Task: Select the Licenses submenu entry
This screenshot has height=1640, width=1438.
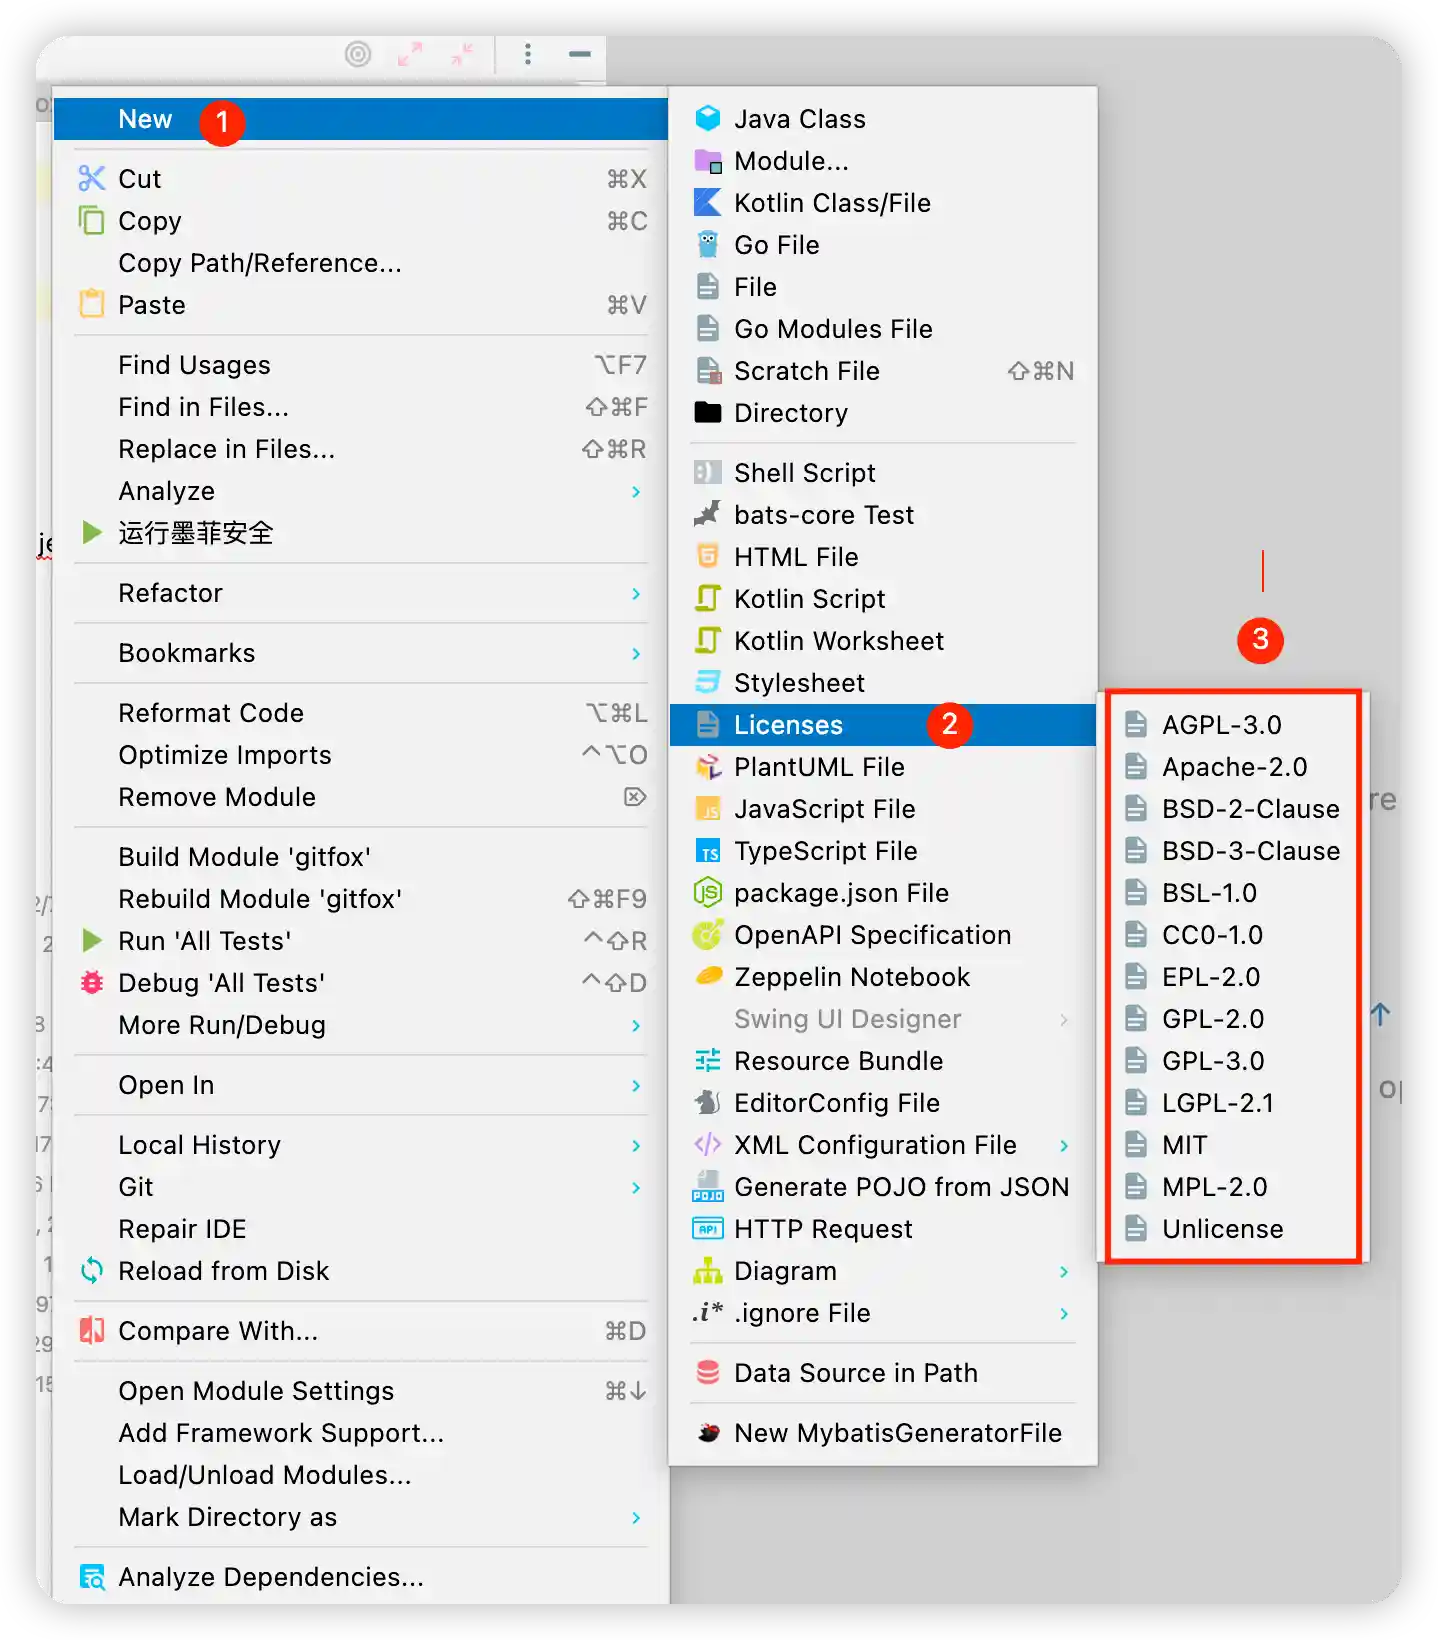Action: pyautogui.click(x=883, y=725)
